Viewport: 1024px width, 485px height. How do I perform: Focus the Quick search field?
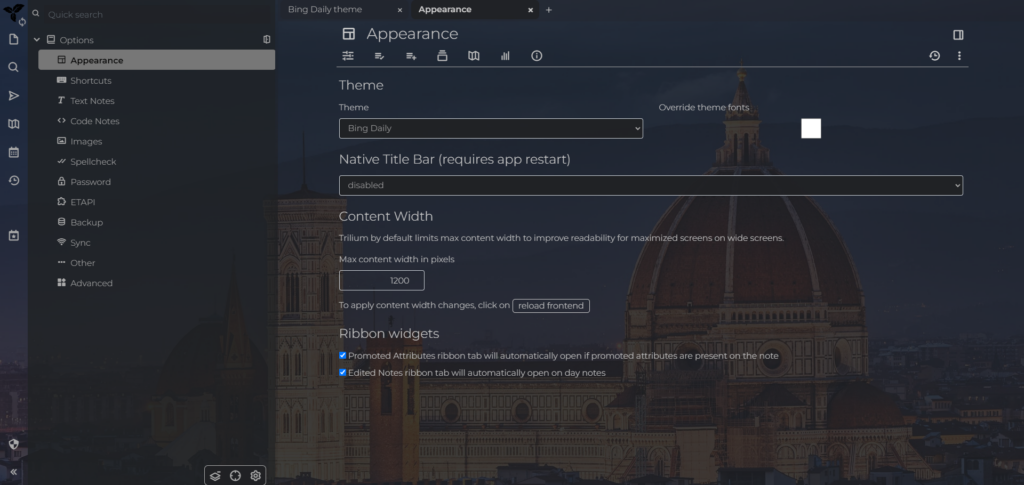tap(157, 14)
